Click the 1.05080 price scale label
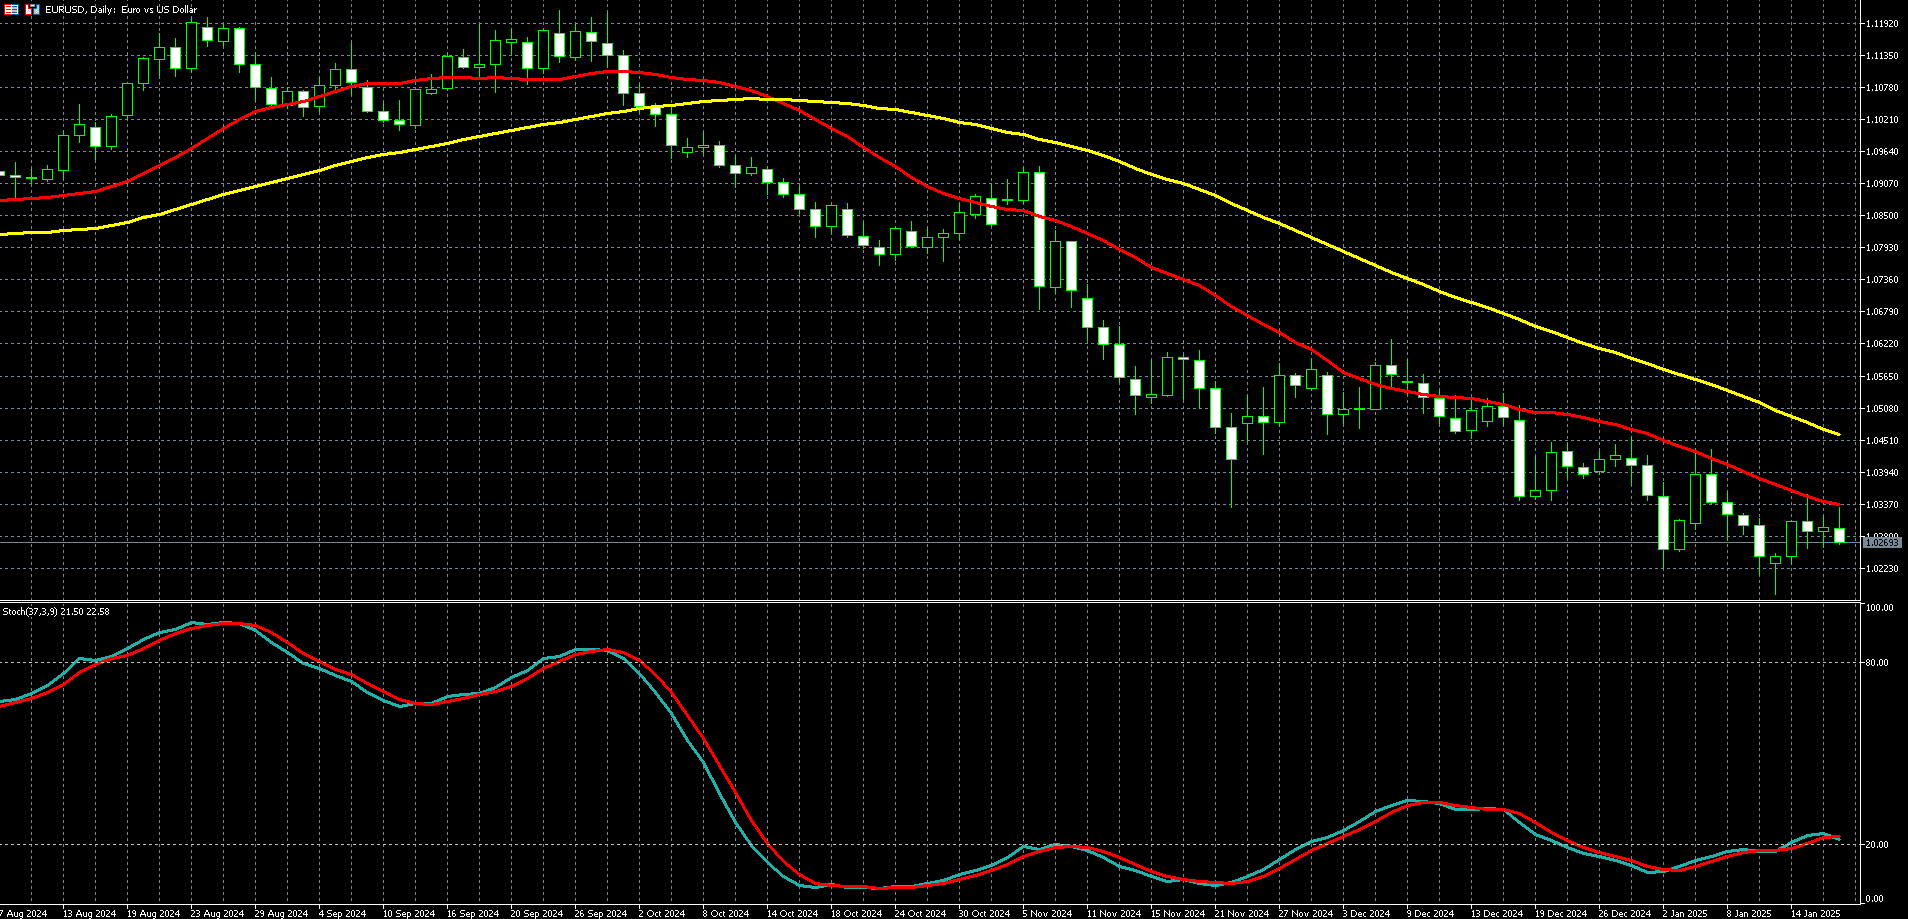This screenshot has width=1908, height=919. (x=1882, y=408)
